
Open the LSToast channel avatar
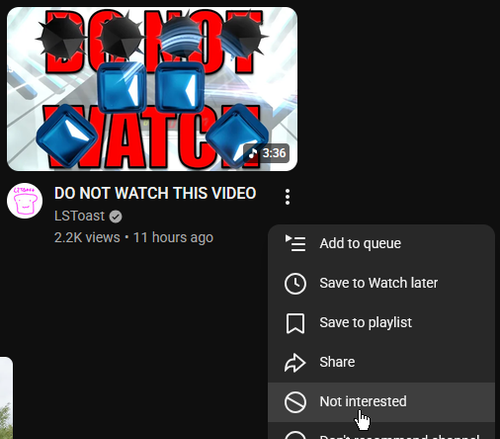[x=25, y=201]
